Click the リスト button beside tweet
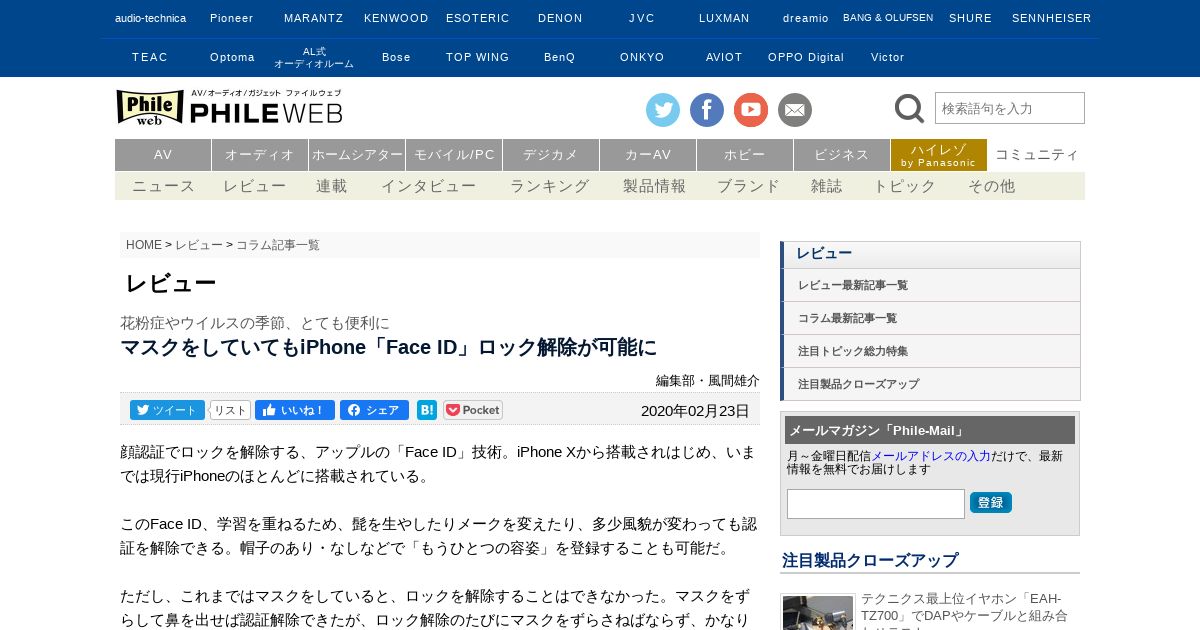 pyautogui.click(x=230, y=410)
